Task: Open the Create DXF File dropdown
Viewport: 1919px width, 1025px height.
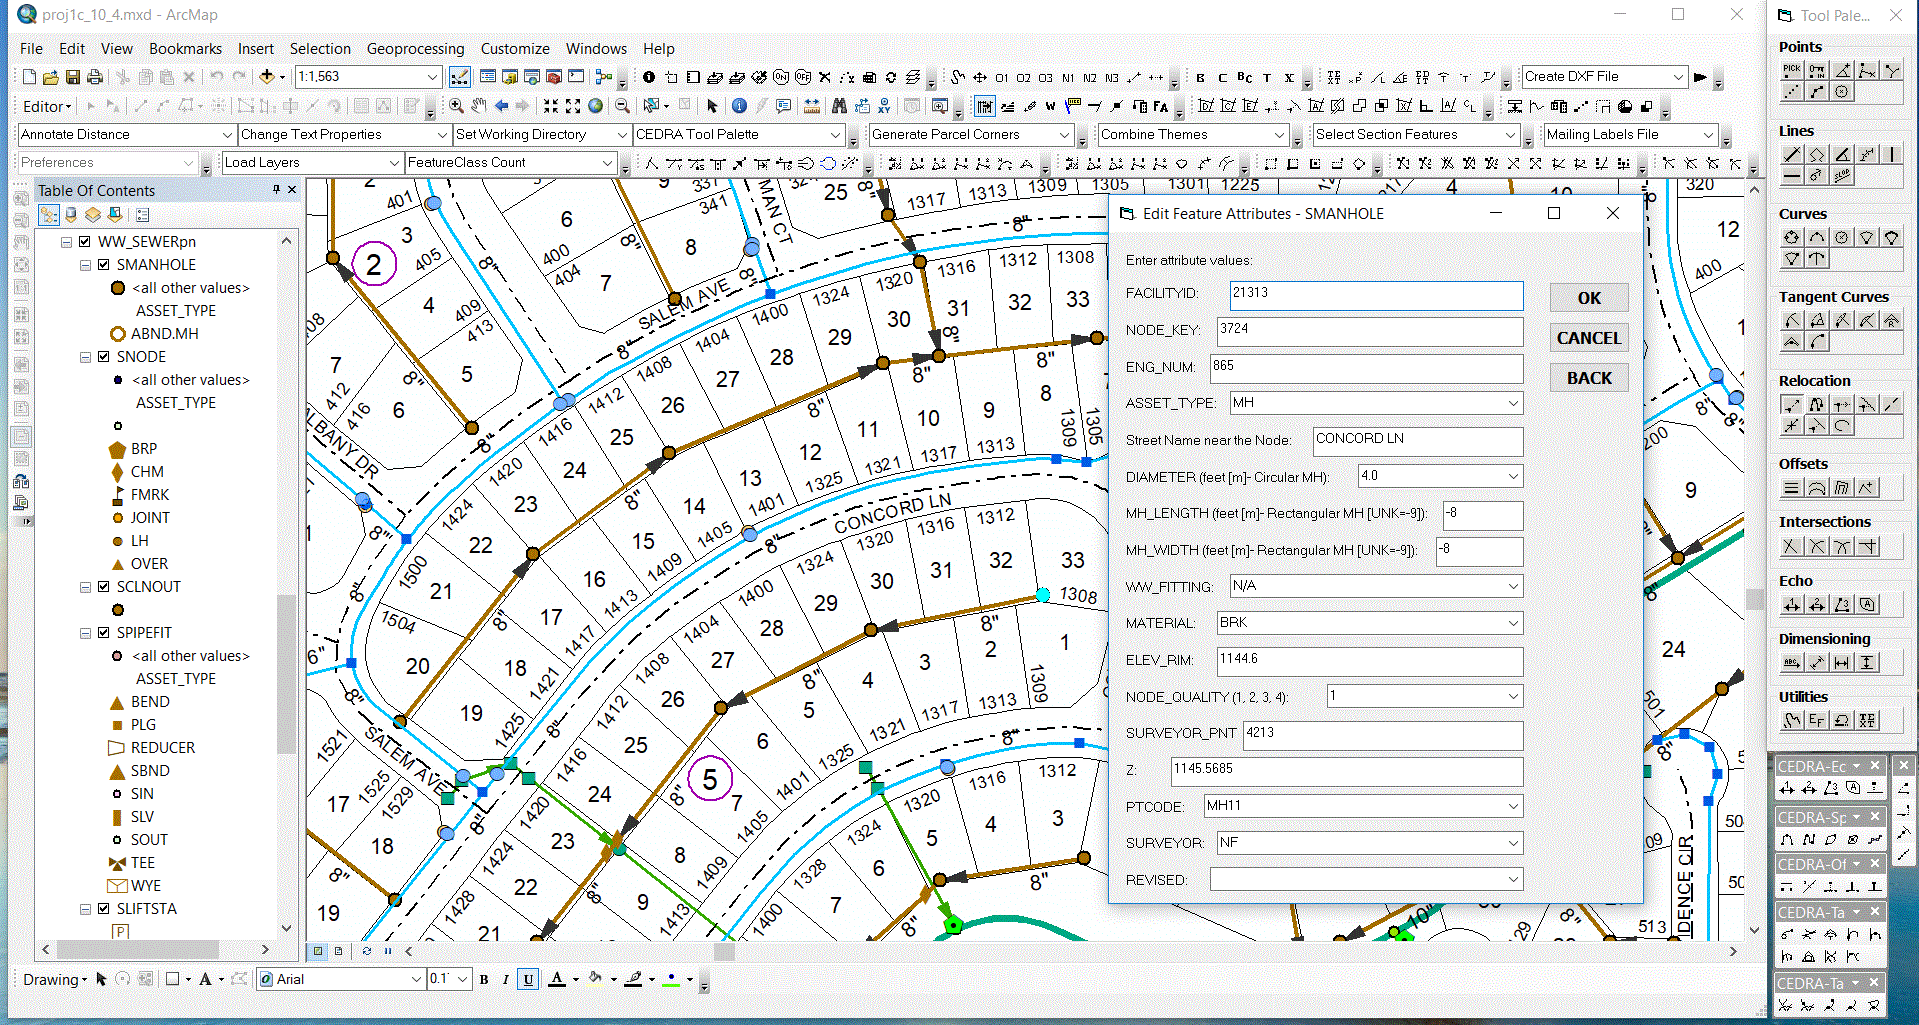Action: (x=1678, y=77)
